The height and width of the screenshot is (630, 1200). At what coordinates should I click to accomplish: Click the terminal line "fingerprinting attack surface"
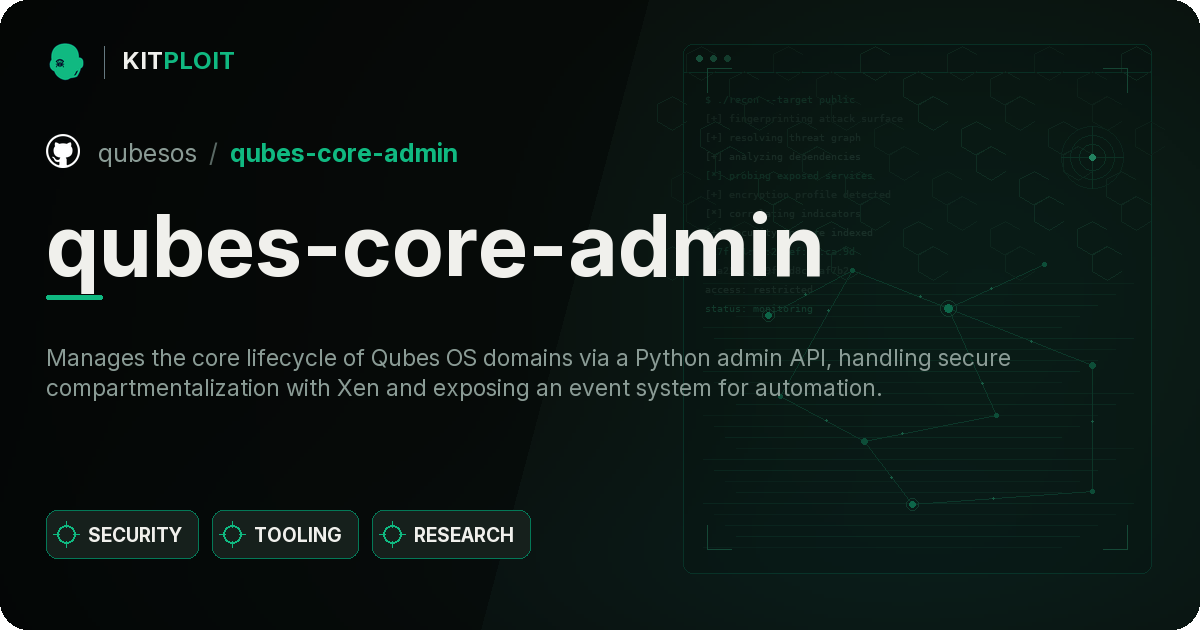804,119
